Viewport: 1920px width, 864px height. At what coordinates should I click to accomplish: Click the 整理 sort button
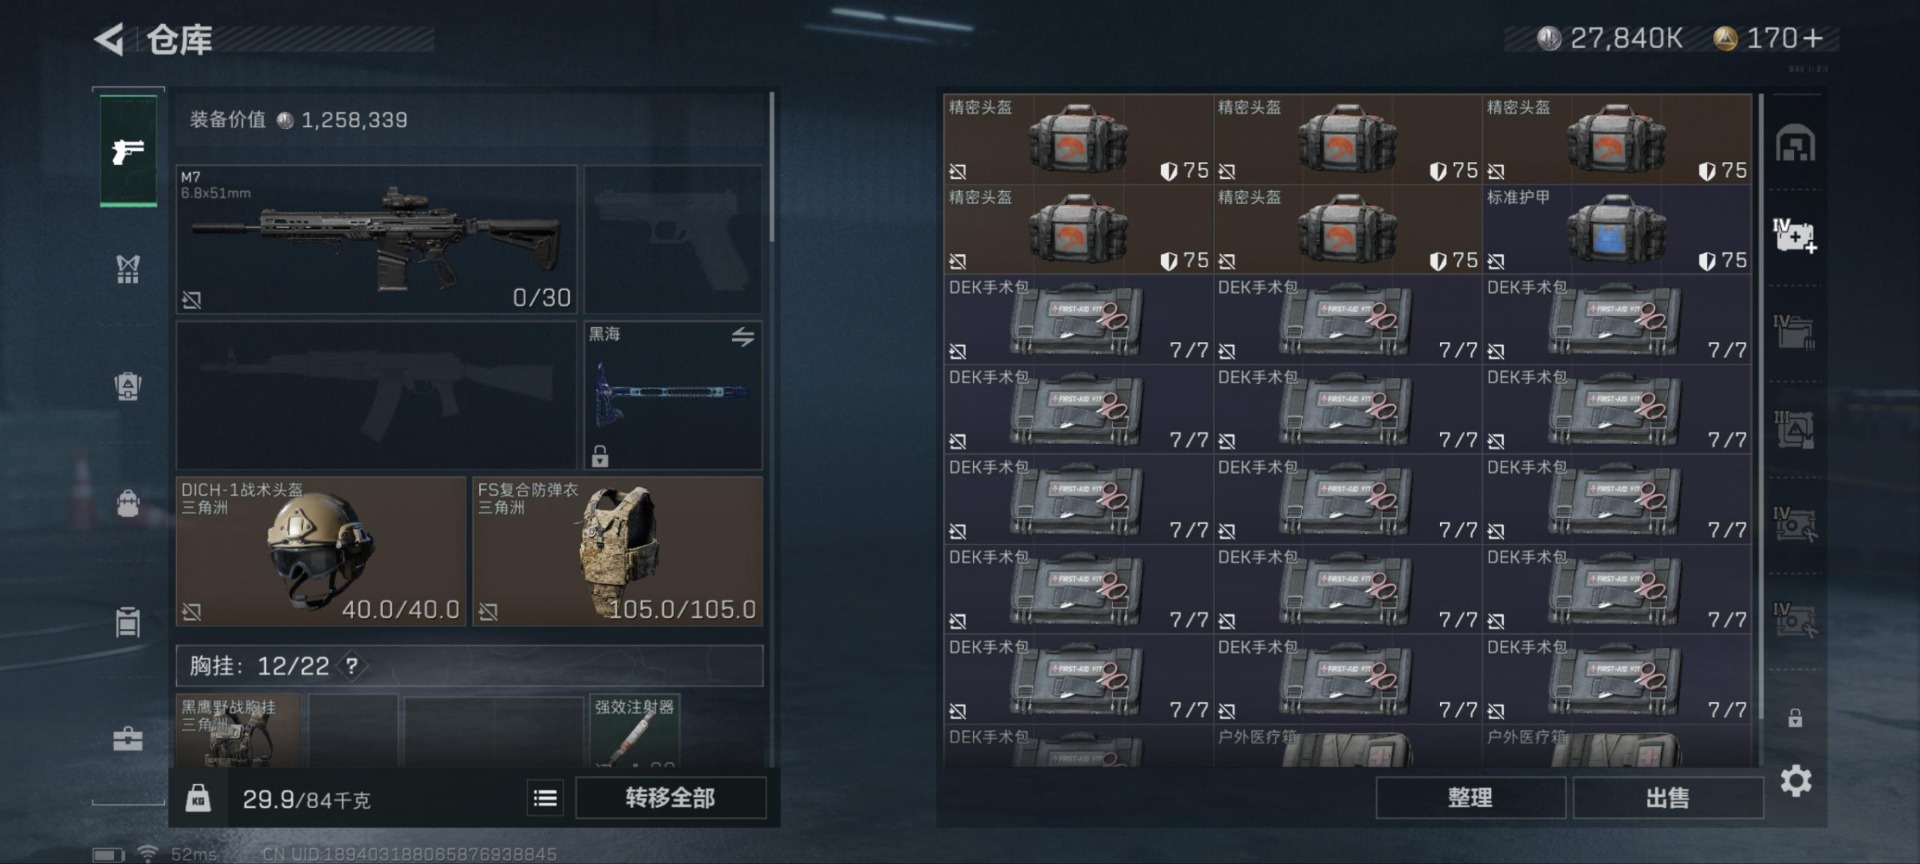1470,798
